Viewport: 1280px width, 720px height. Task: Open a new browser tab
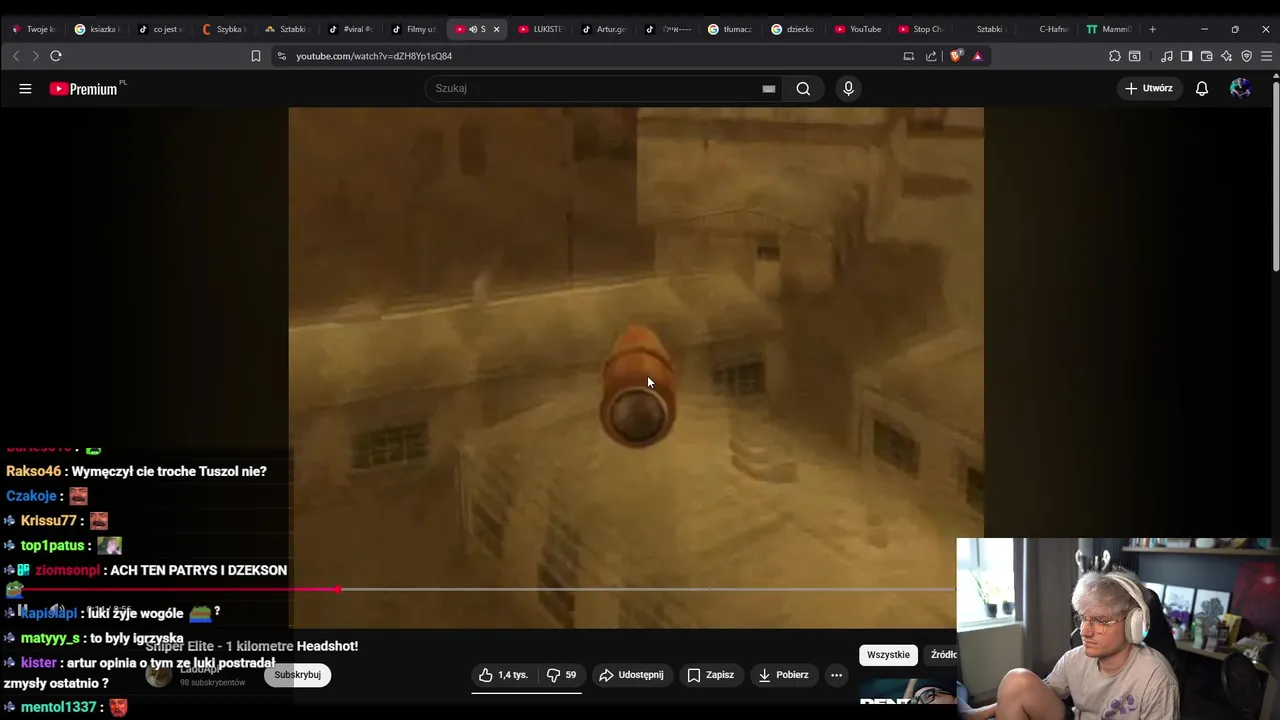pyautogui.click(x=1152, y=29)
